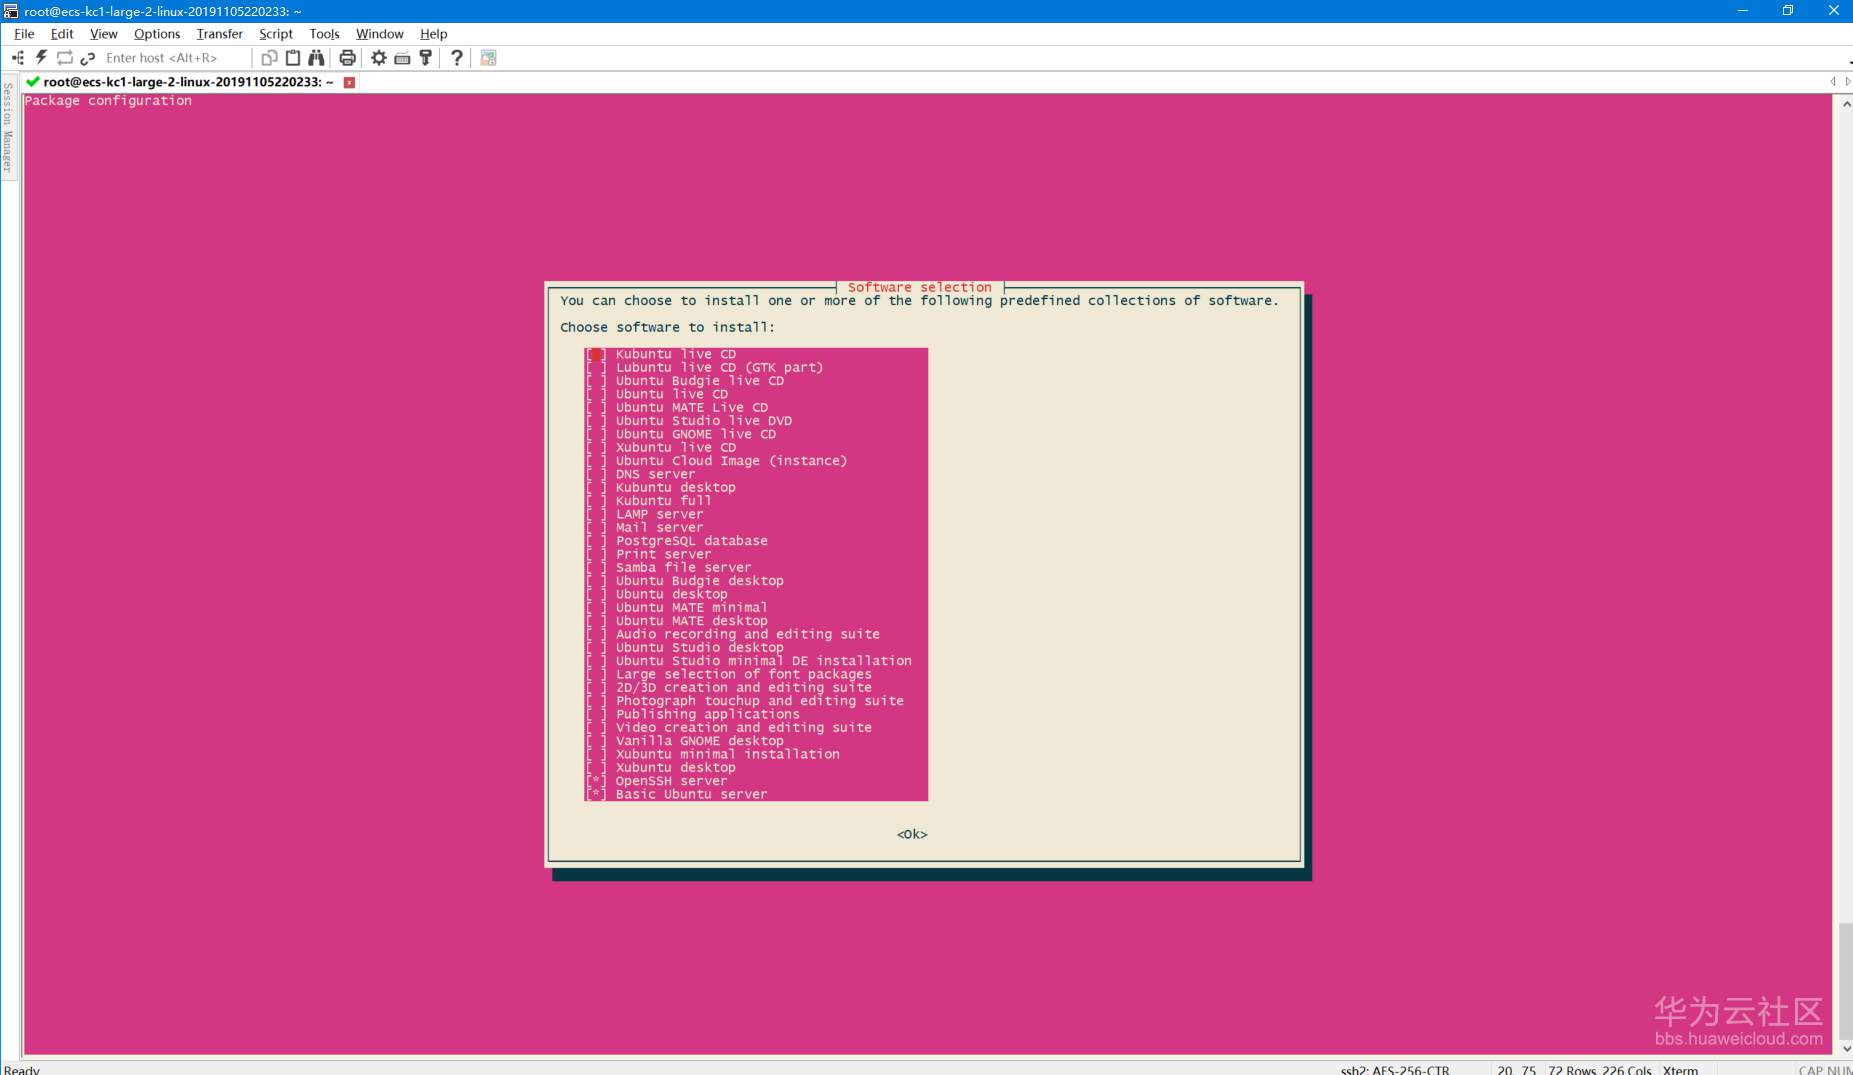Uncheck the Basic Ubuntu server checkbox
This screenshot has height=1075, width=1853.
coord(596,794)
